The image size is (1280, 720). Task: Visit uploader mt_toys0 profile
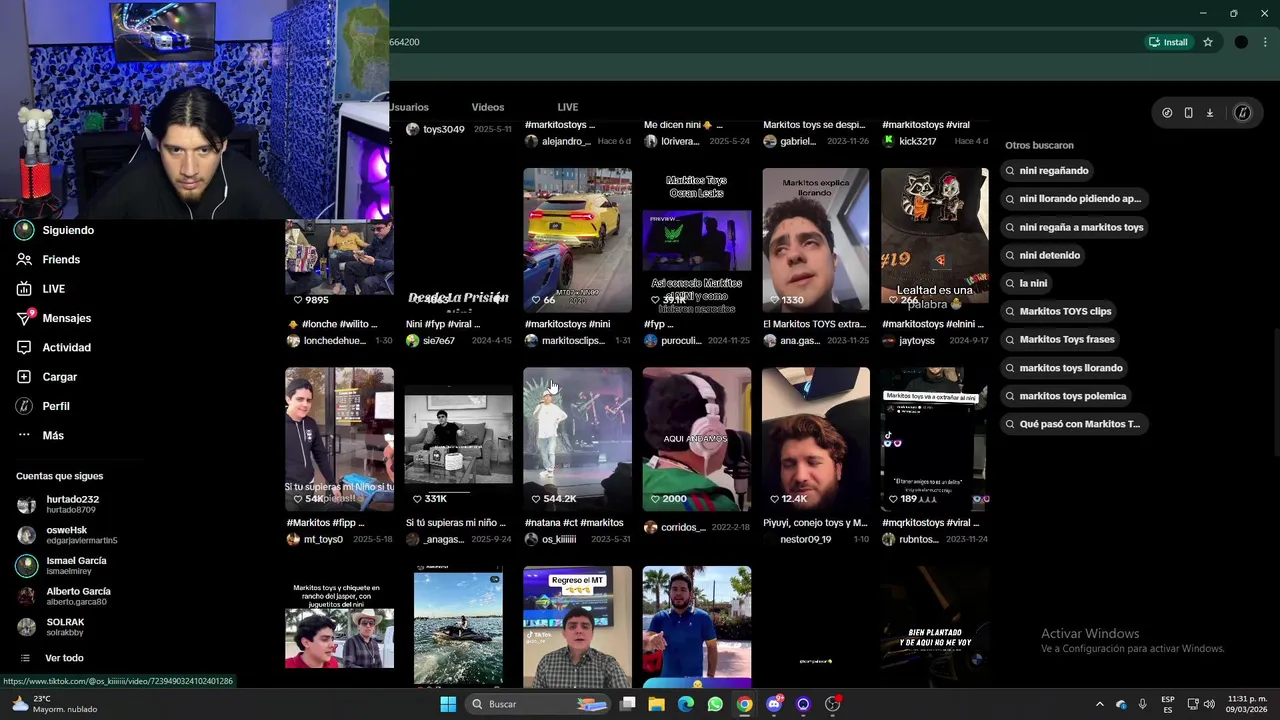coord(323,539)
